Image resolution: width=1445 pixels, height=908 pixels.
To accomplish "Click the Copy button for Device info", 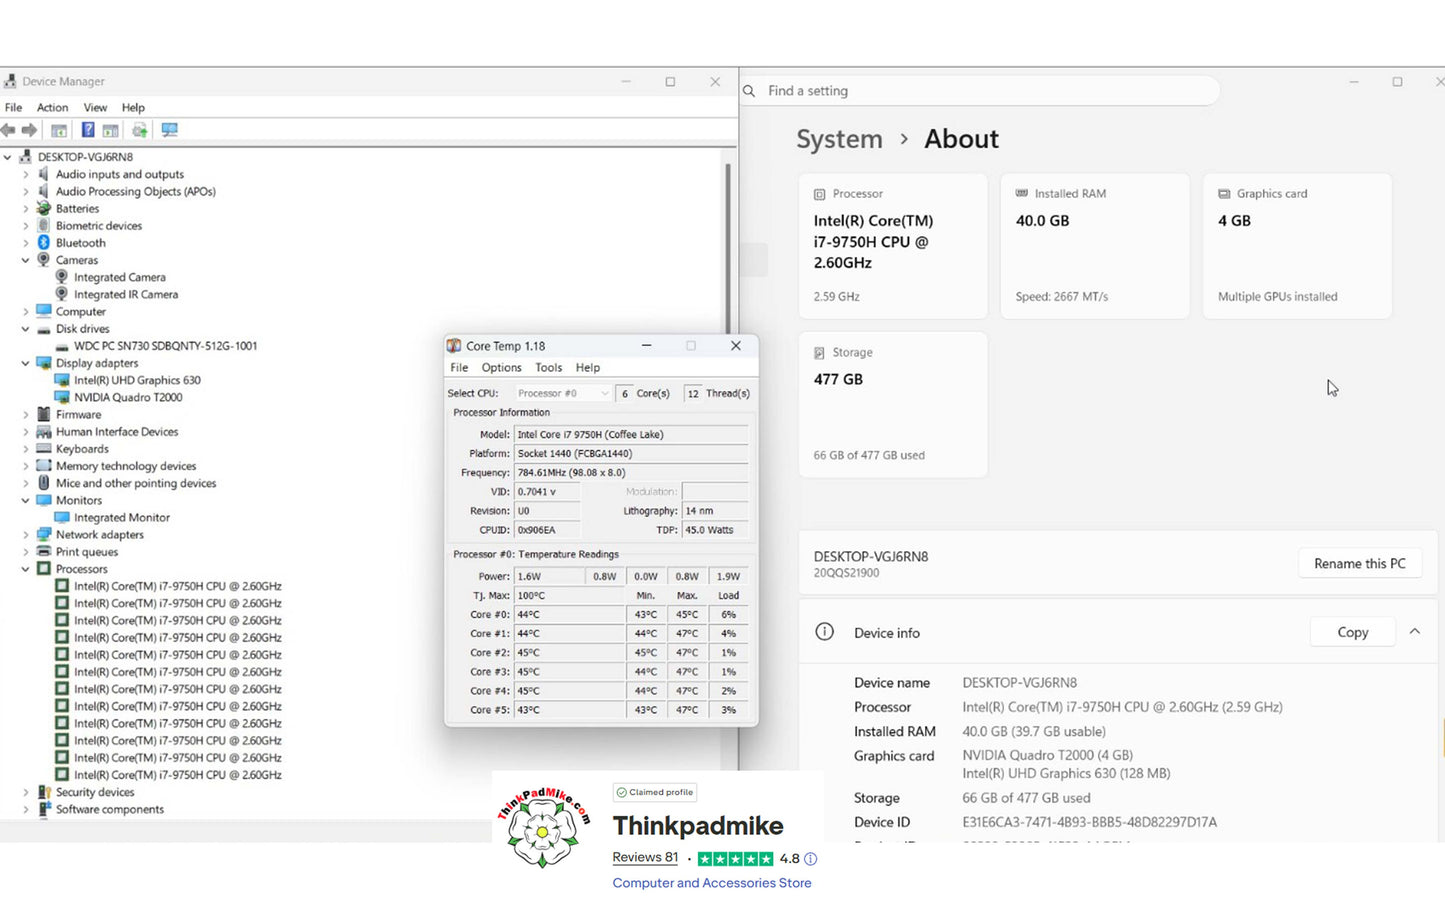I will (1352, 632).
